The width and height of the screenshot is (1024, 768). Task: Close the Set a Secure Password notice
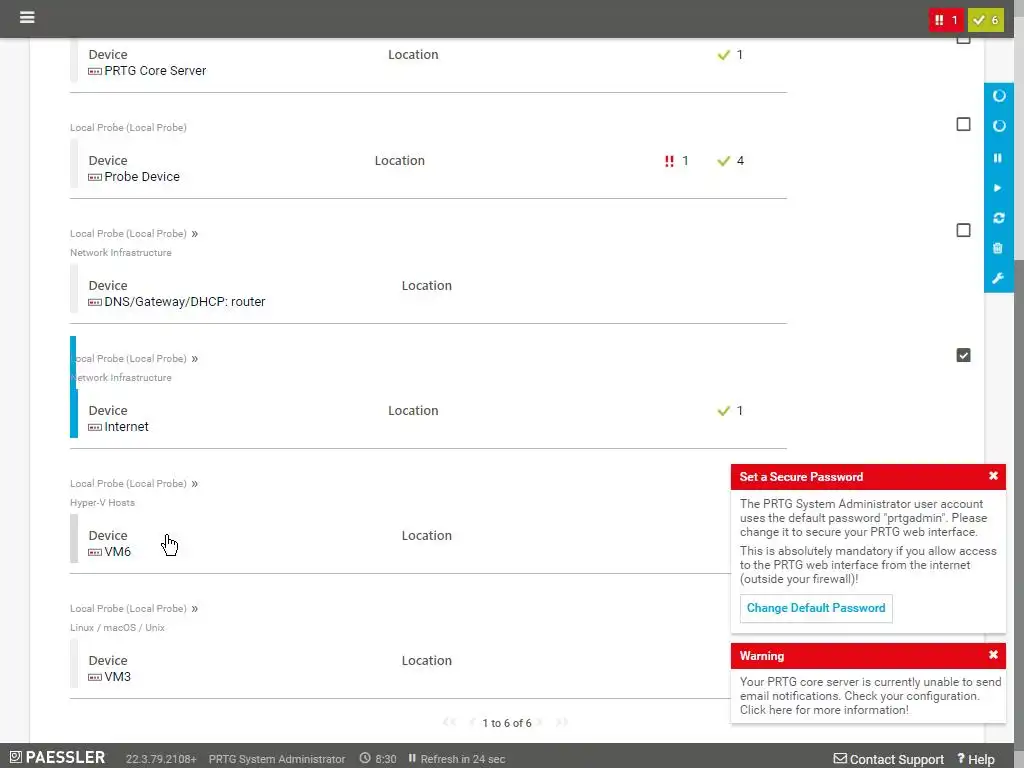[993, 476]
